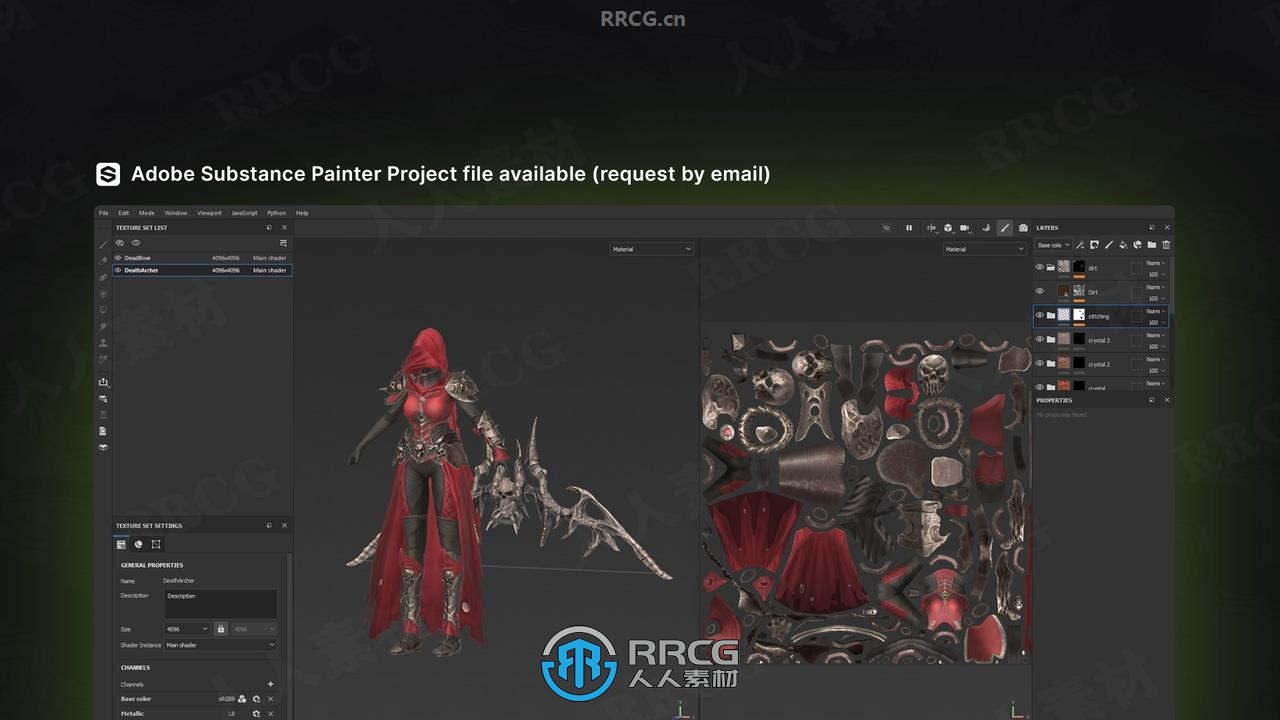Click the Iray render camera icon
This screenshot has width=1280, height=720.
click(1023, 228)
